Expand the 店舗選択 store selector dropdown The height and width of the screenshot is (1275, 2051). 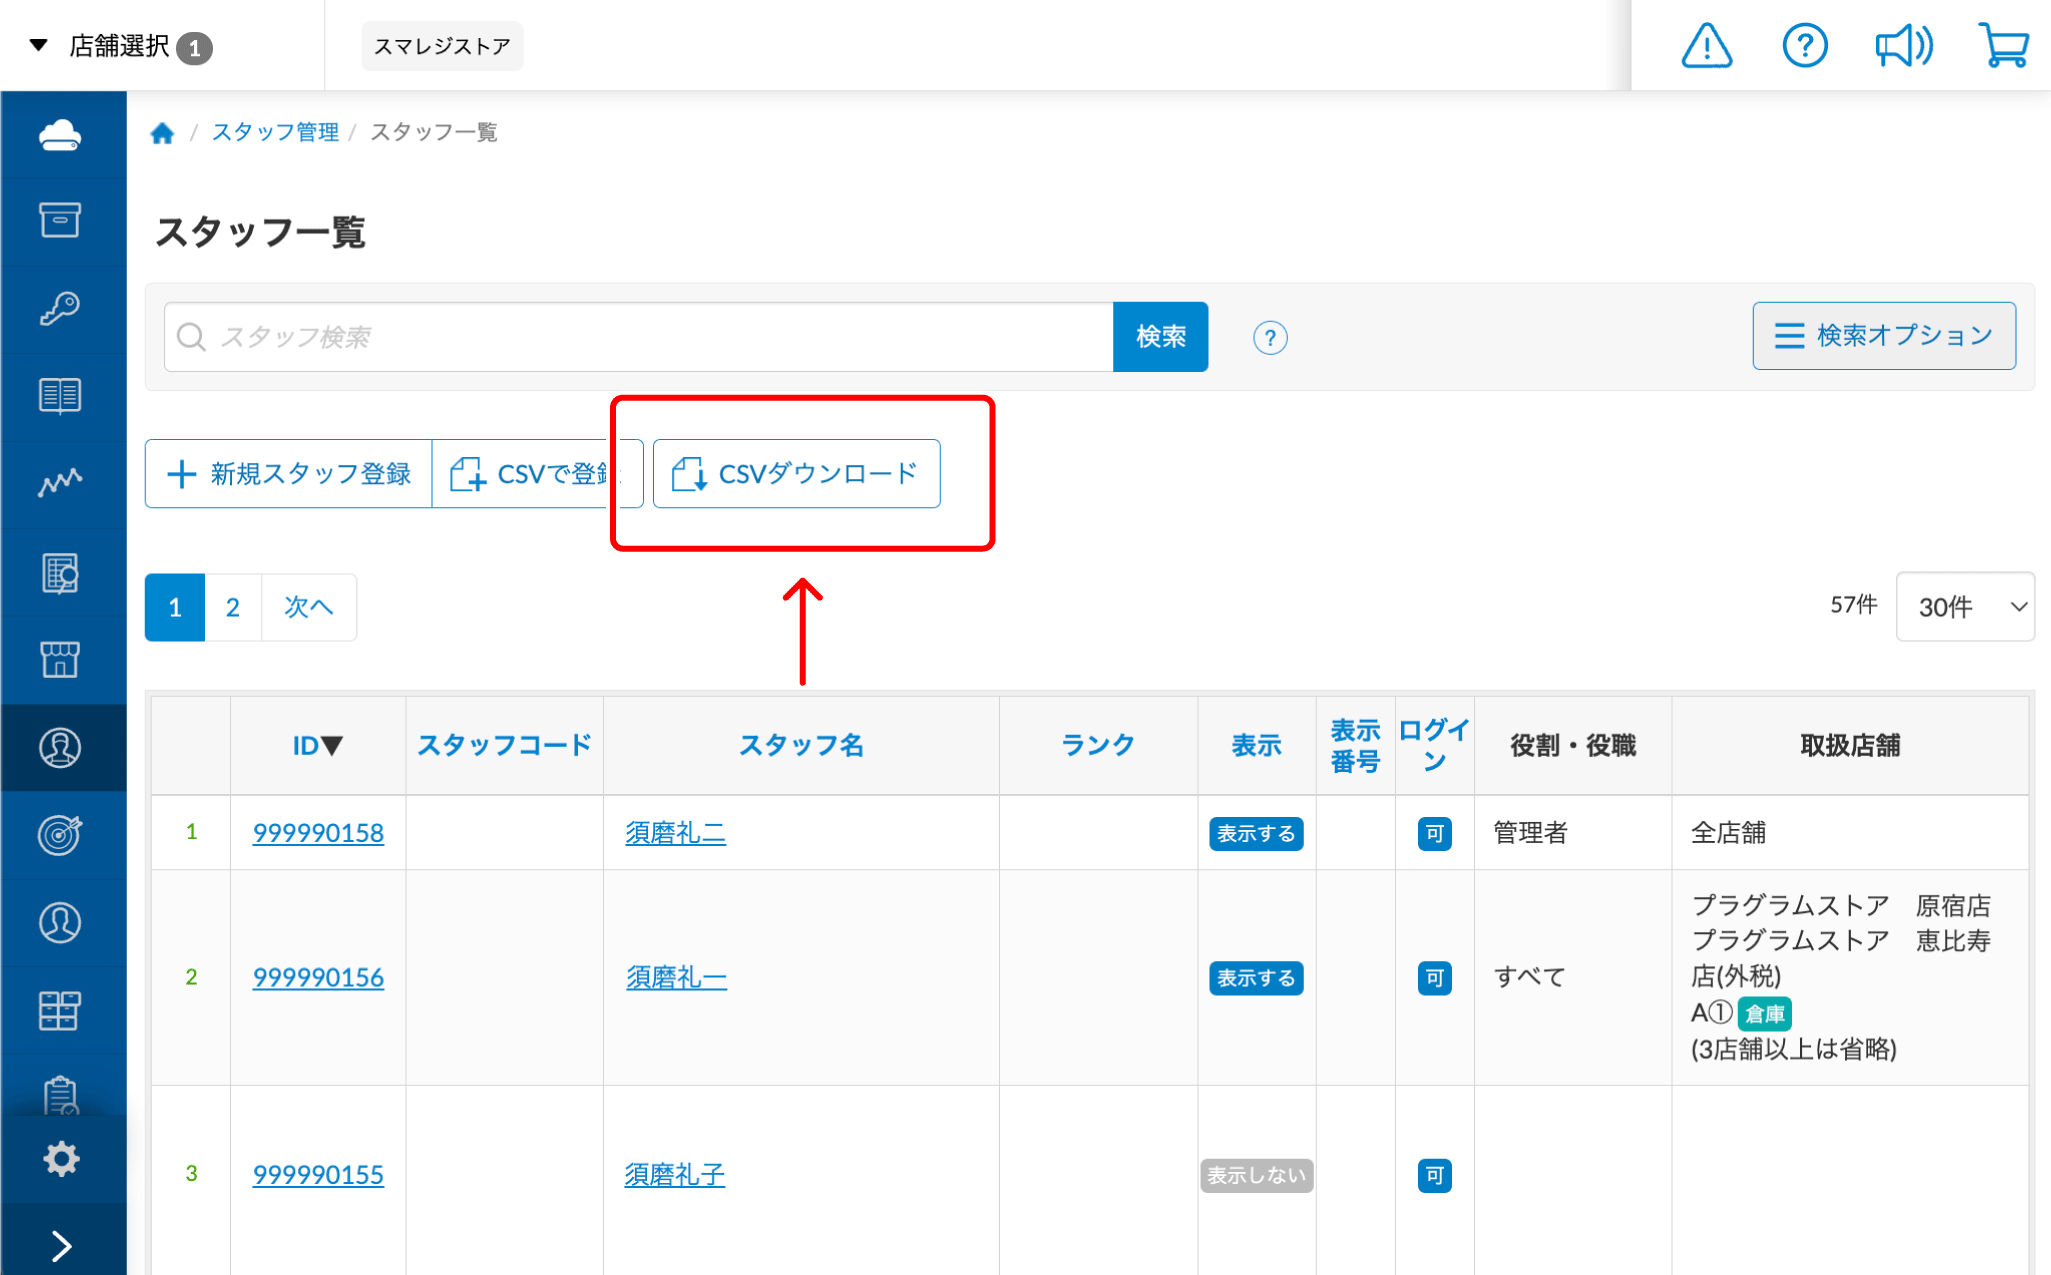[119, 46]
